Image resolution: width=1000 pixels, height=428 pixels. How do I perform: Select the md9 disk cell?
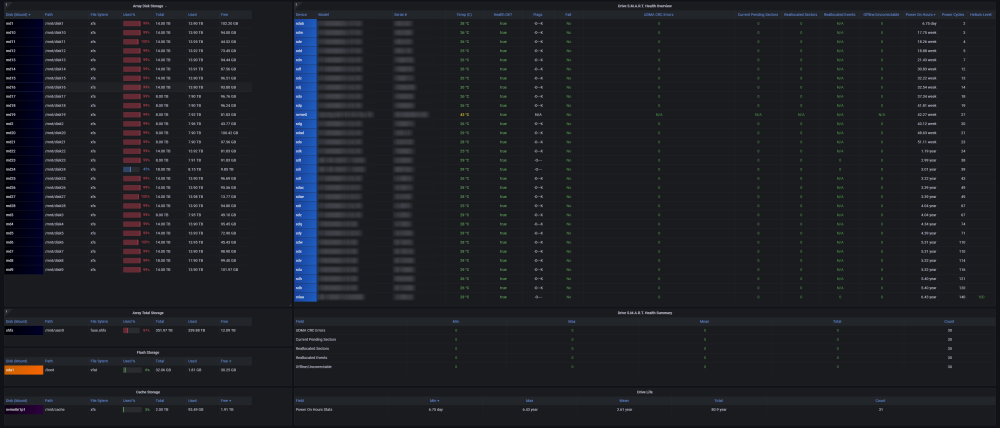24,270
